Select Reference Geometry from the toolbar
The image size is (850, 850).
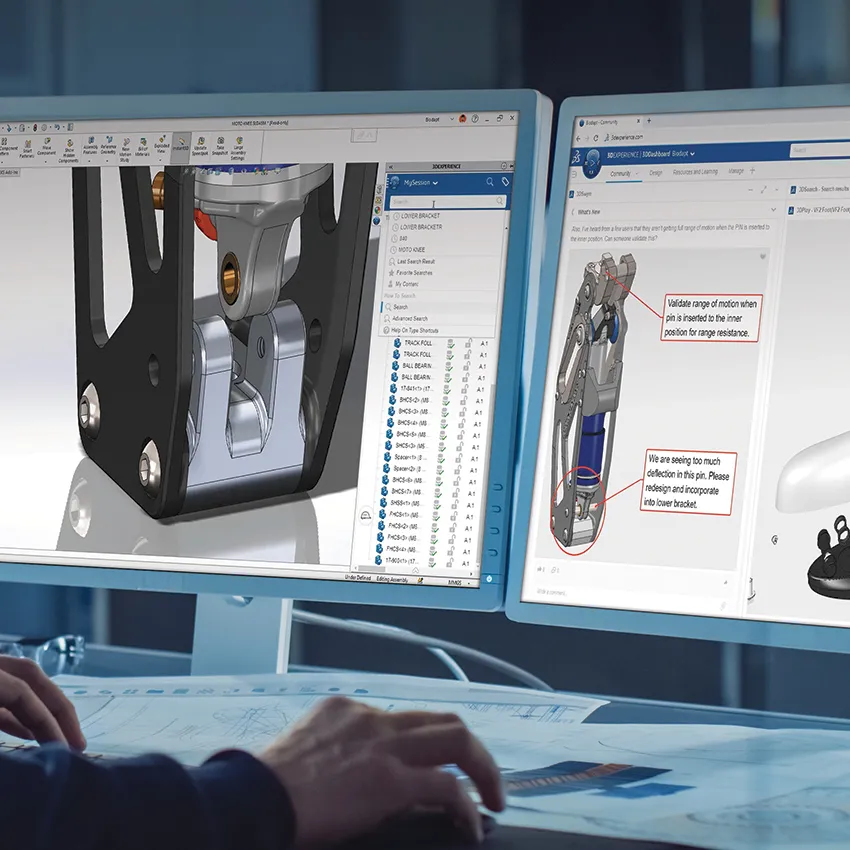[x=107, y=140]
